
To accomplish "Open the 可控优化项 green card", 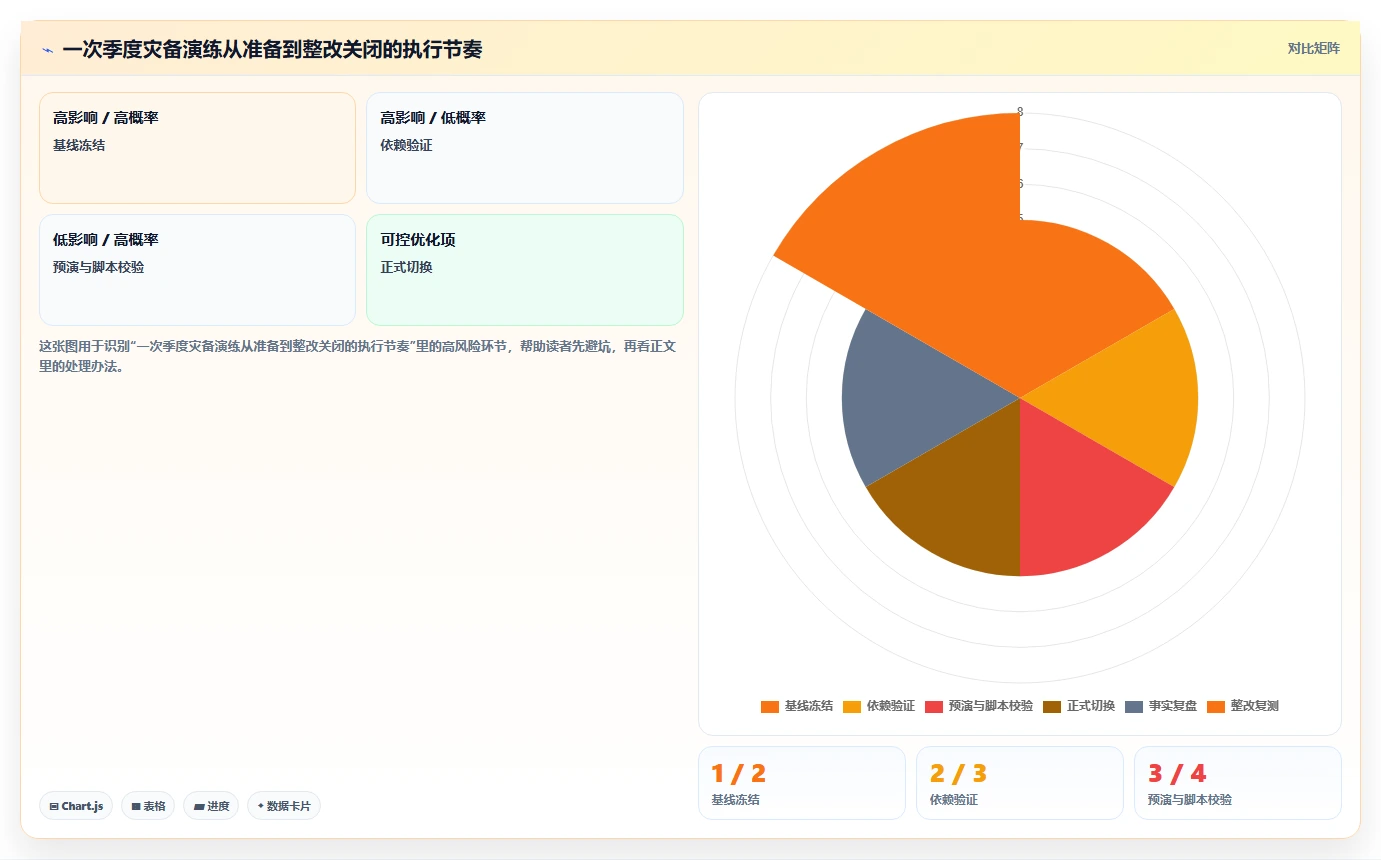I will click(525, 270).
